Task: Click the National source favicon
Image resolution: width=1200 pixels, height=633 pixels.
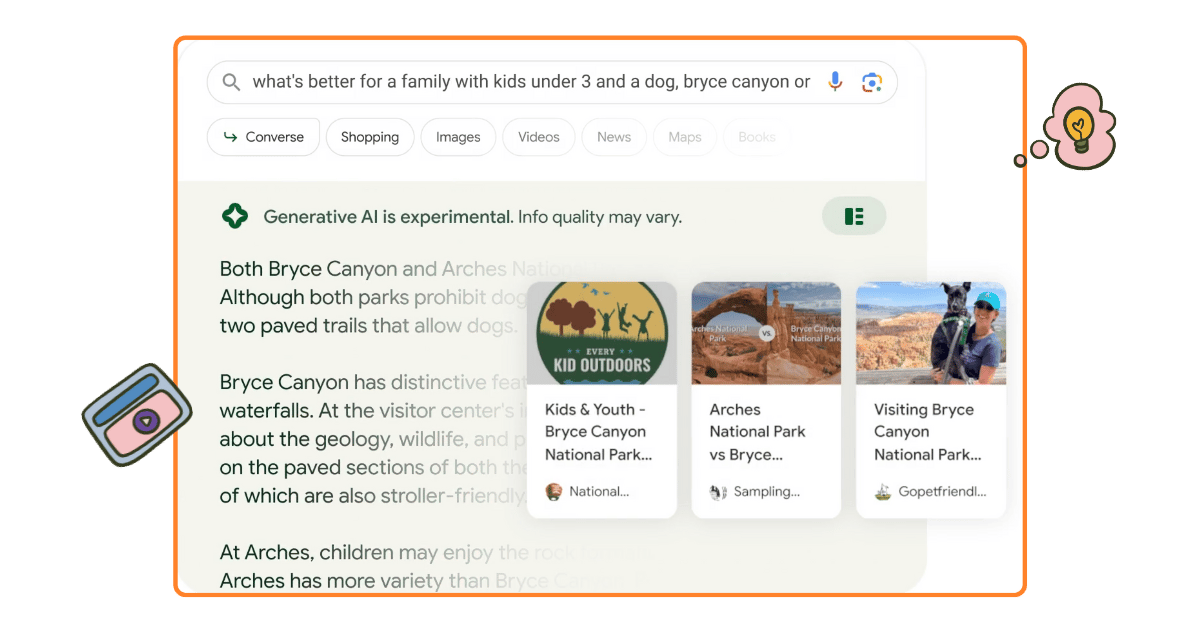Action: (x=554, y=492)
